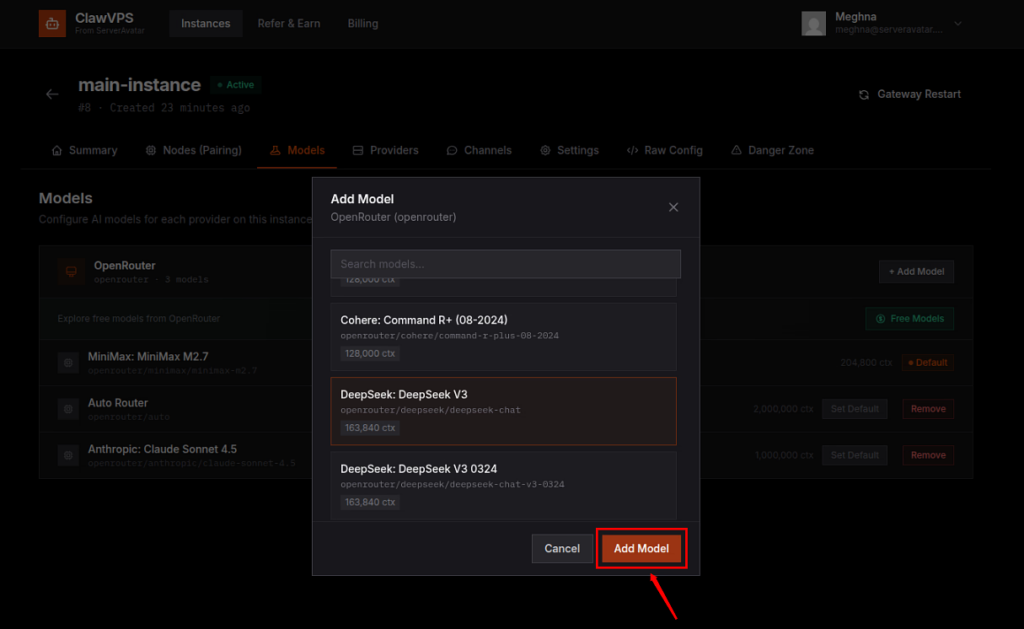Click the ClawVPS logo icon

coord(51,22)
